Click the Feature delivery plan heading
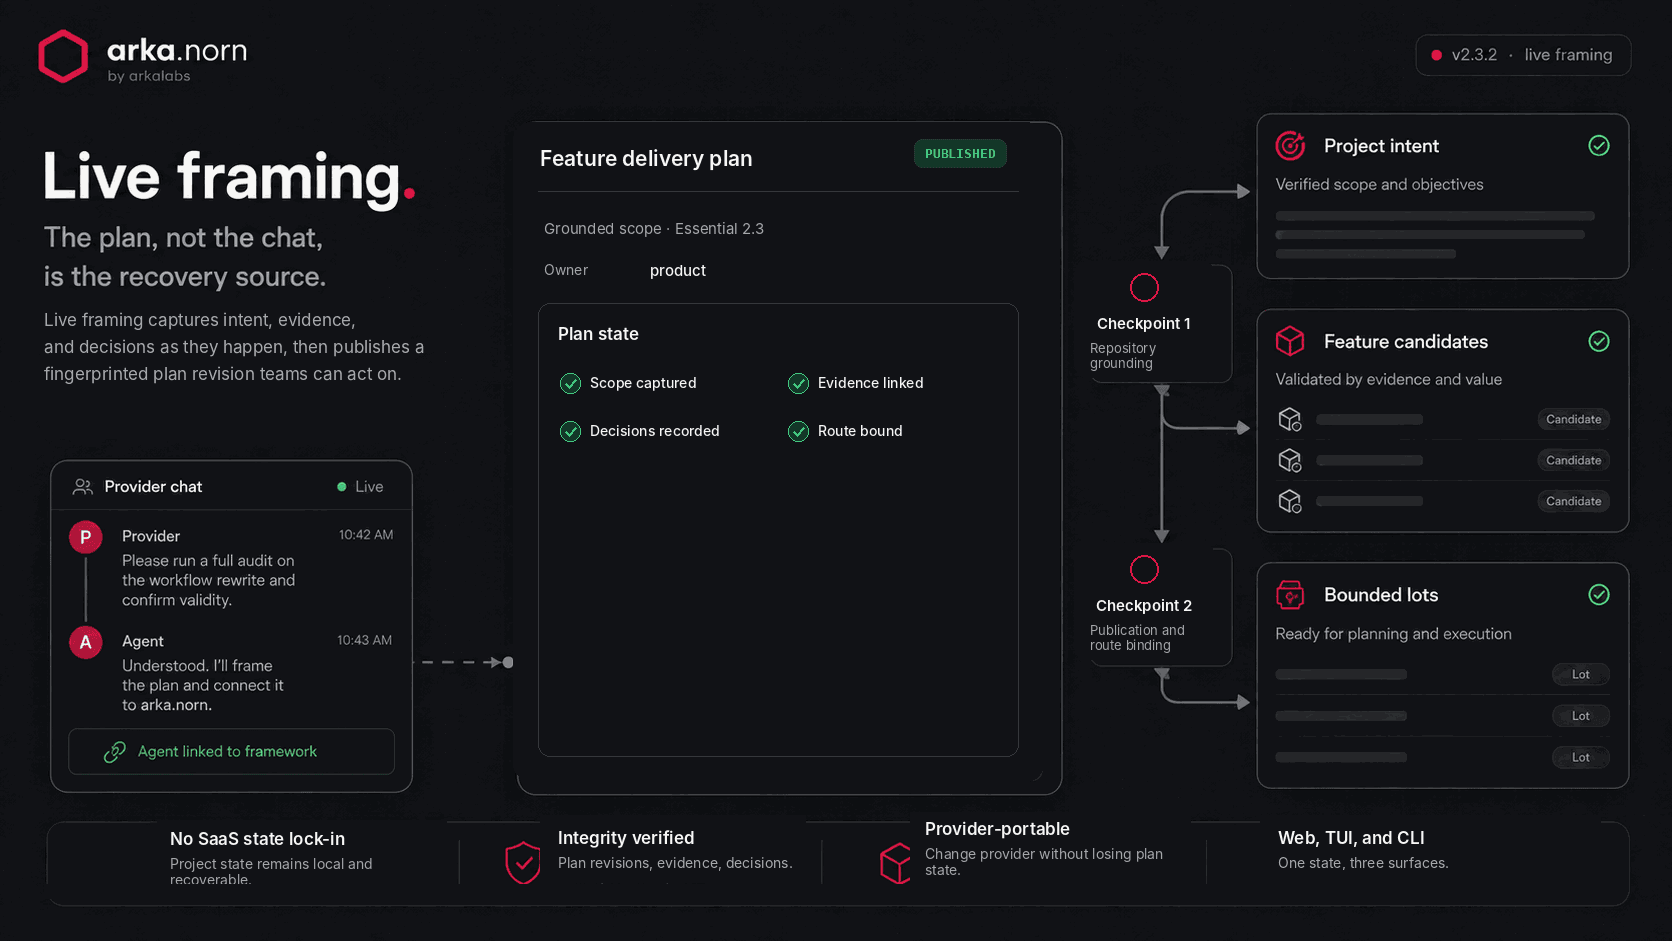Viewport: 1672px width, 941px height. 646,159
